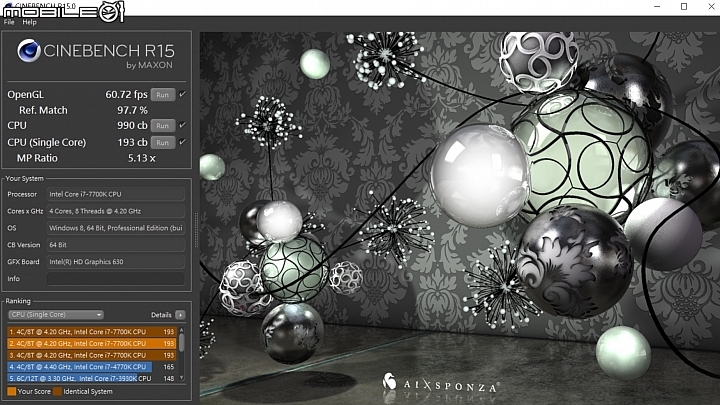Select ranking row 1 i7-7700K
Image resolution: width=720 pixels, height=405 pixels.
click(x=92, y=332)
